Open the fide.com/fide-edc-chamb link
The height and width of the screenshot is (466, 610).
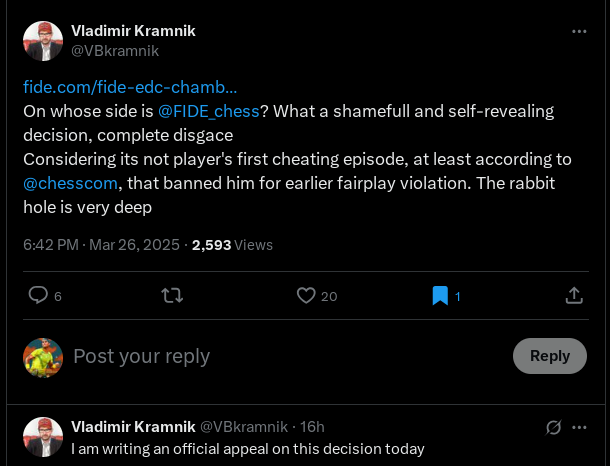(130, 87)
